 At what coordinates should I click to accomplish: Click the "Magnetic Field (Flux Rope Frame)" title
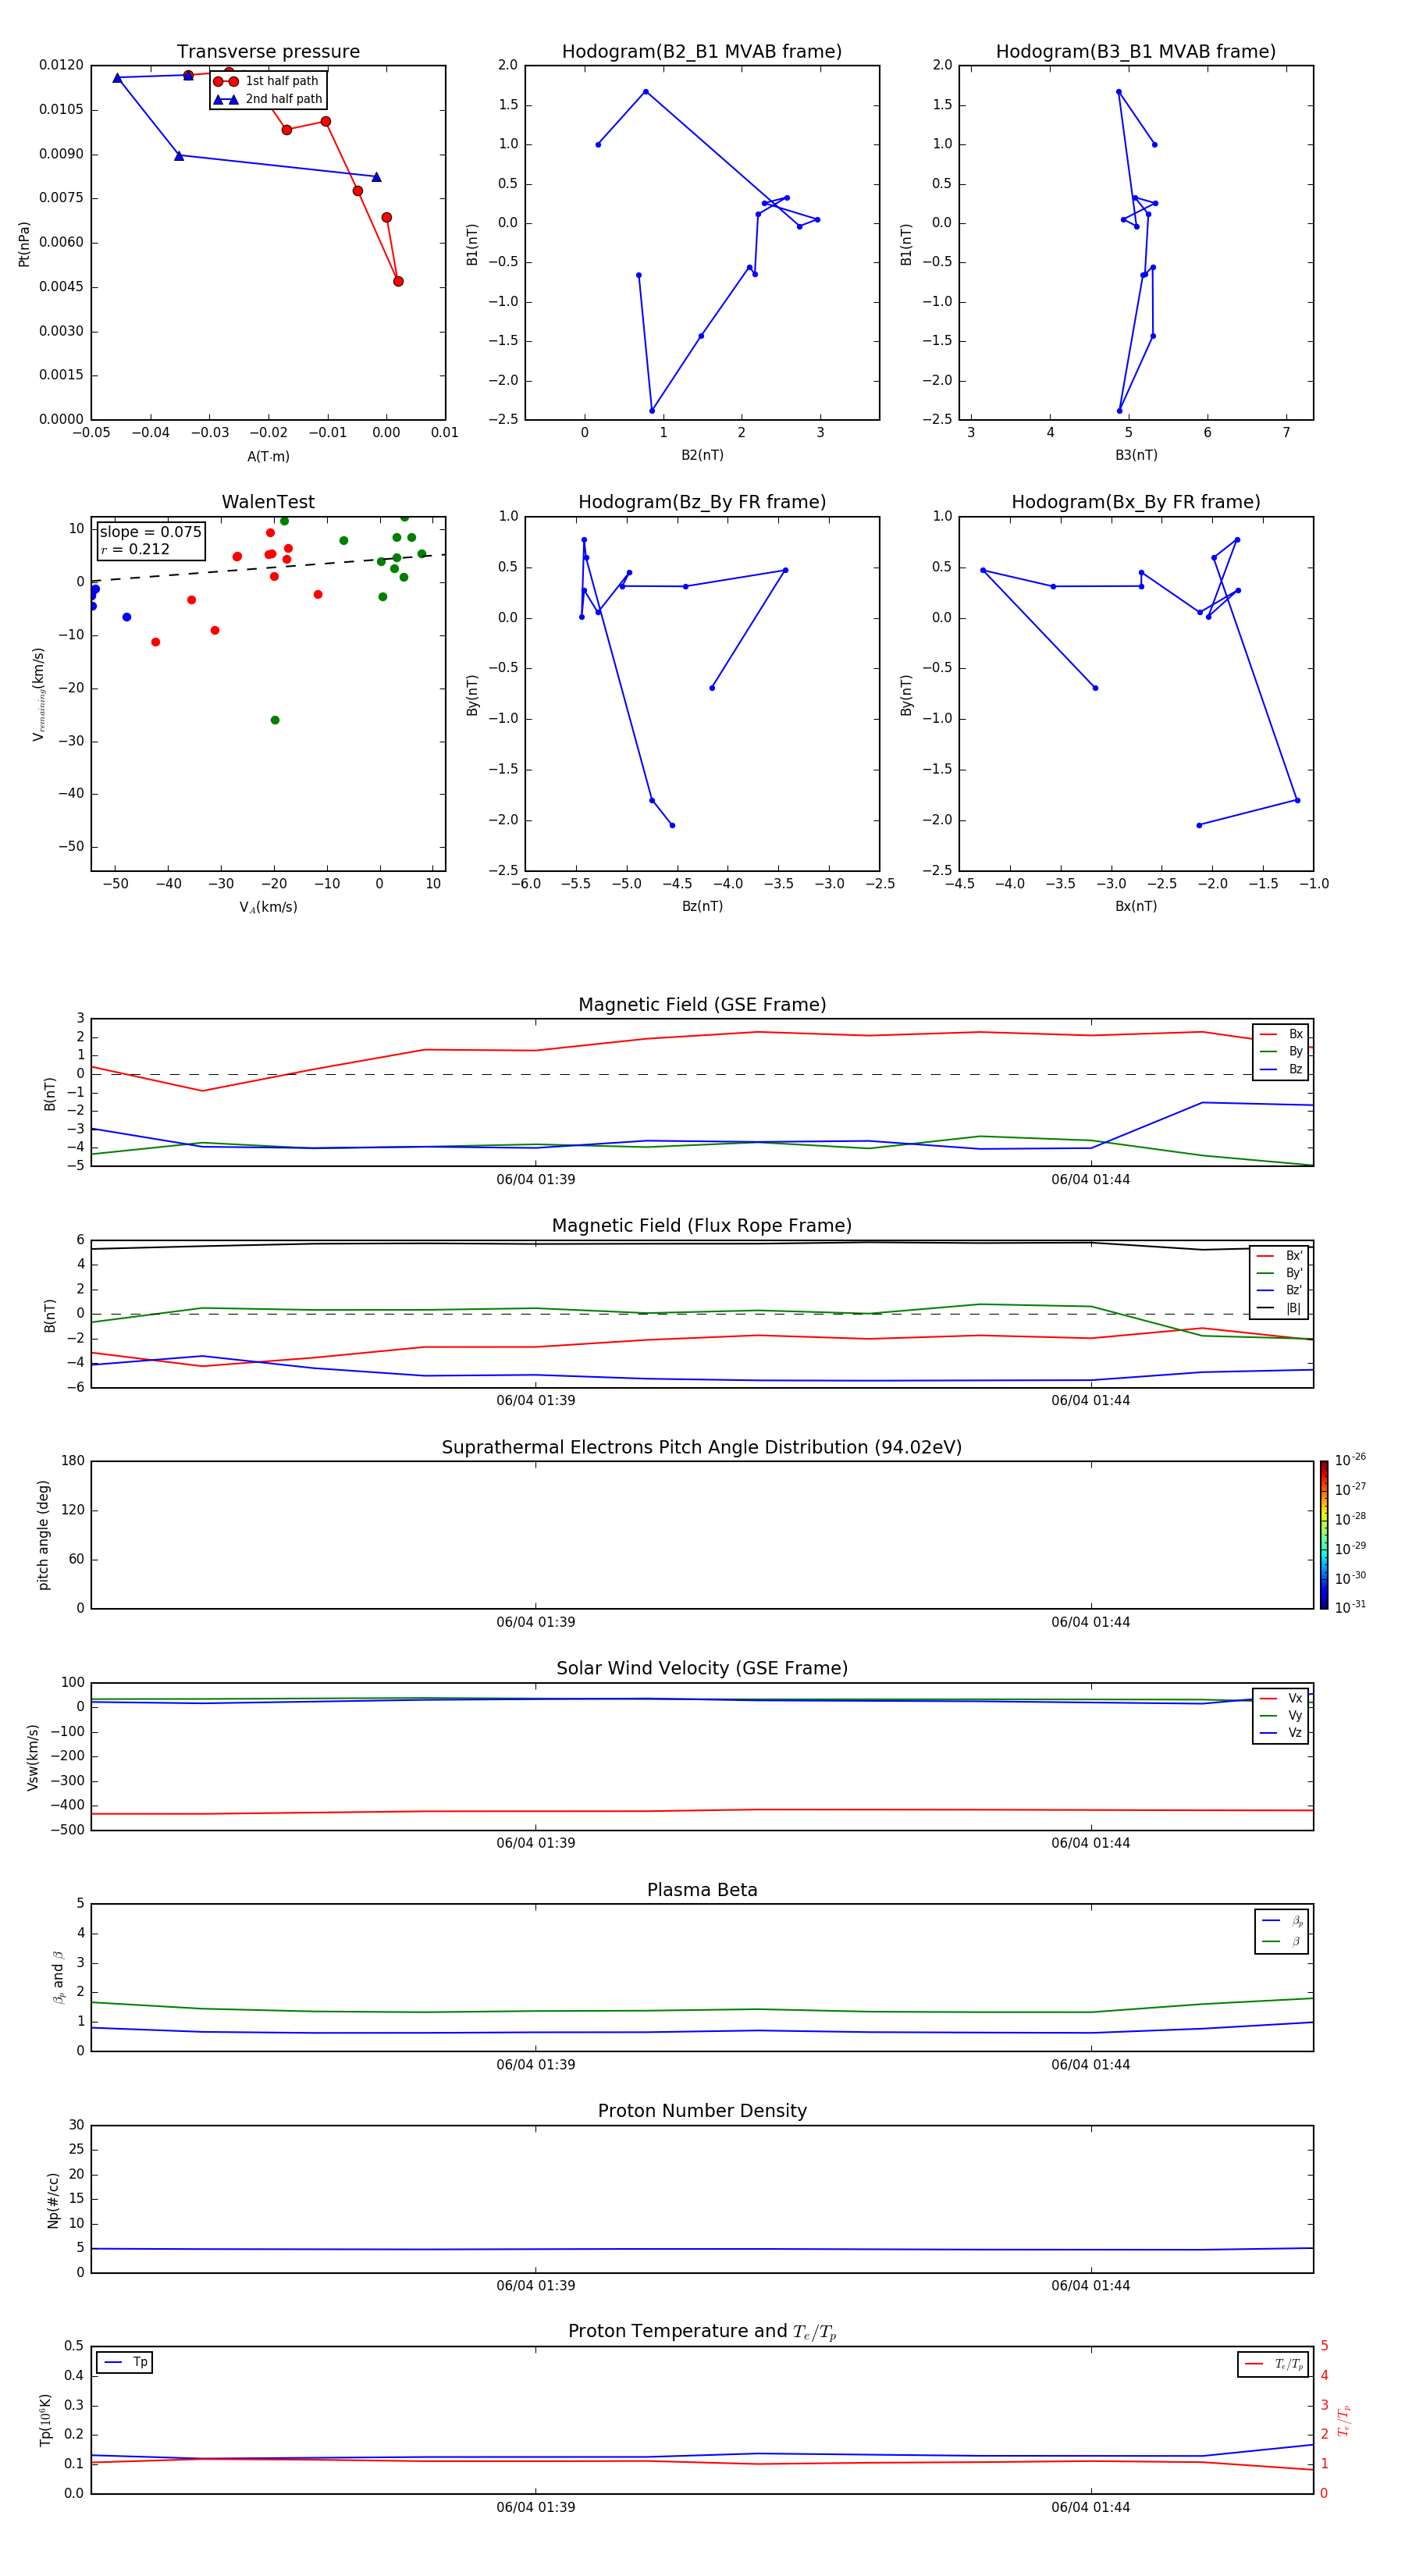pyautogui.click(x=702, y=1226)
